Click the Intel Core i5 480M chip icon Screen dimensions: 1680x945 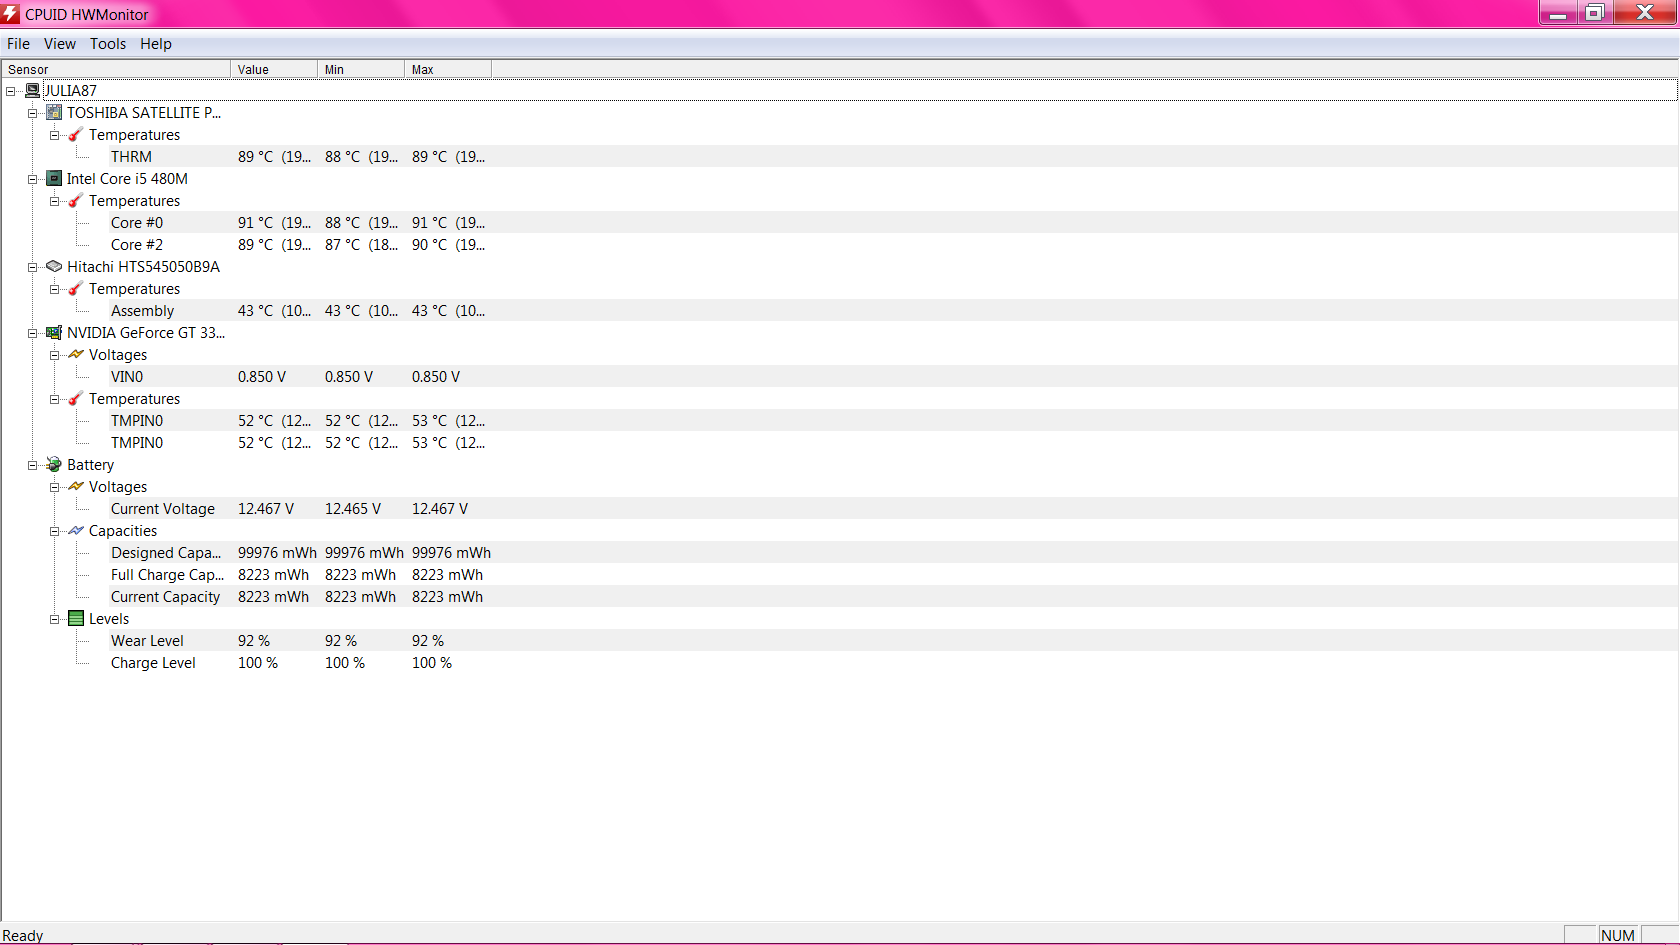click(54, 179)
